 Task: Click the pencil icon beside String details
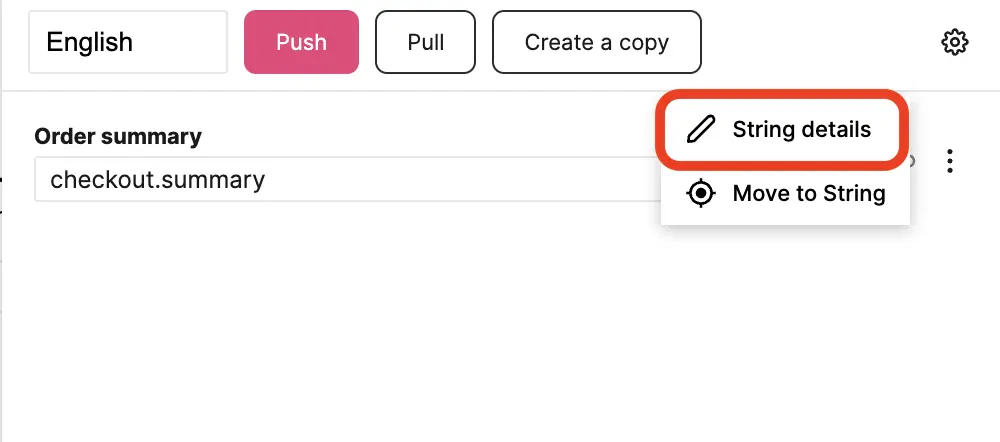point(703,129)
